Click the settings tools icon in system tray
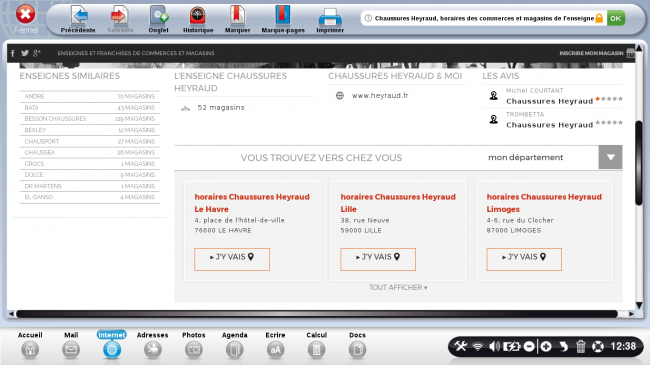The image size is (650, 365). [x=461, y=346]
